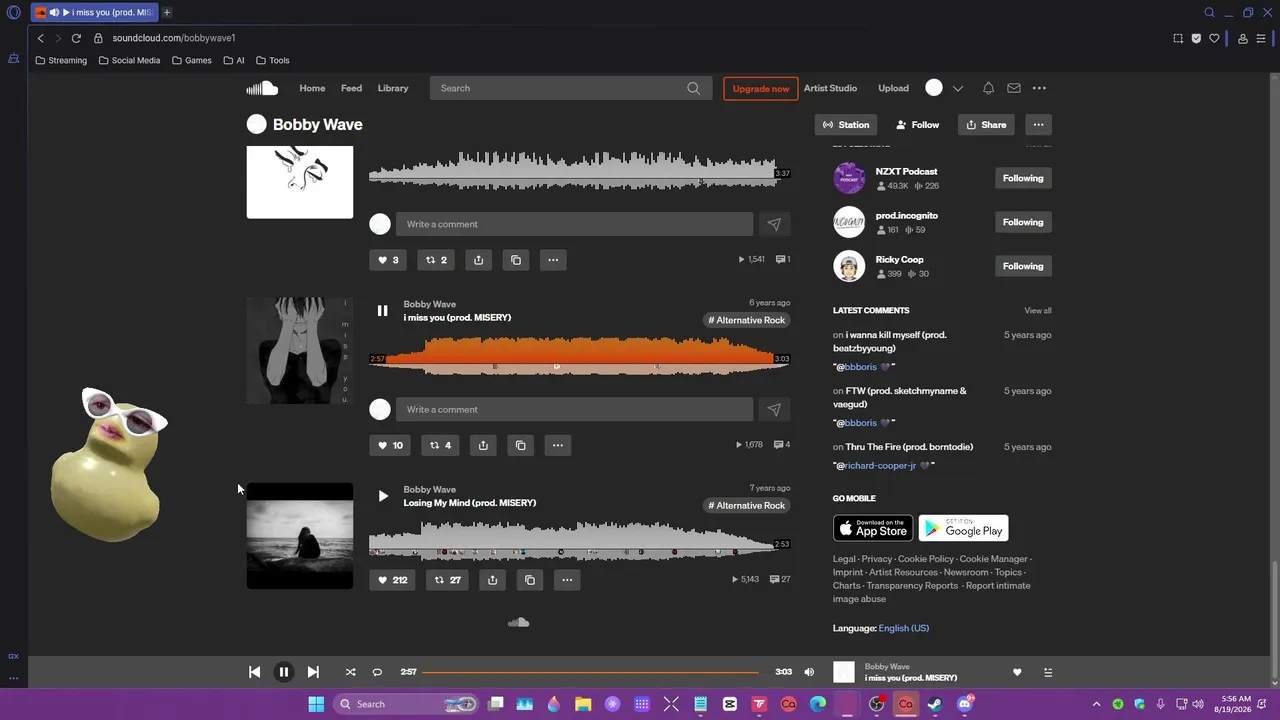The image size is (1280, 720).
Task: Share the Losing My Mind track
Action: (492, 580)
